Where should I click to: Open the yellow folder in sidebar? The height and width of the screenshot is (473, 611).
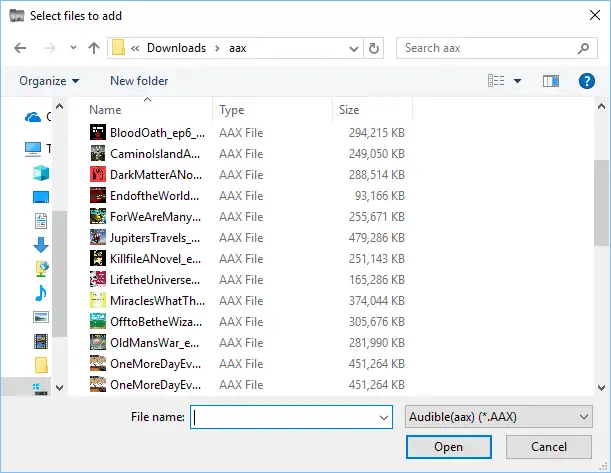click(x=41, y=365)
